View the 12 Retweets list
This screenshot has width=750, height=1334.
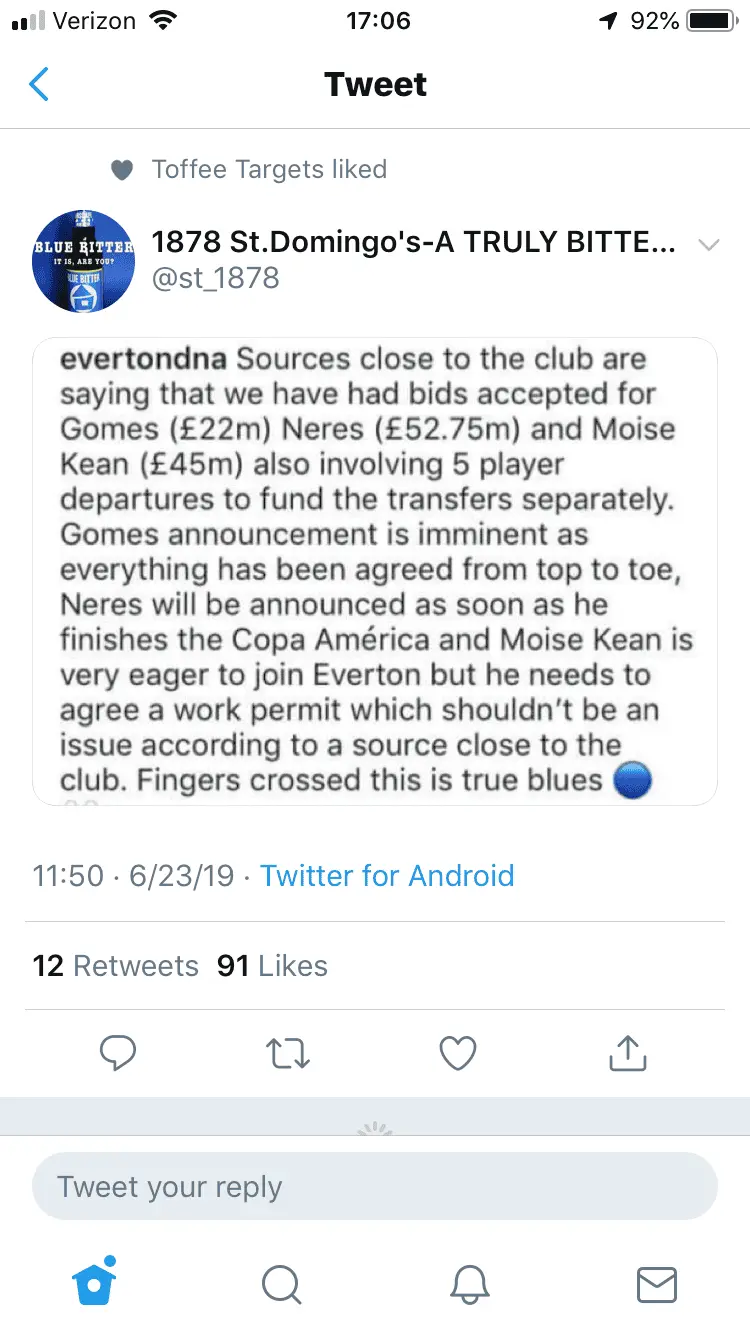tap(116, 966)
